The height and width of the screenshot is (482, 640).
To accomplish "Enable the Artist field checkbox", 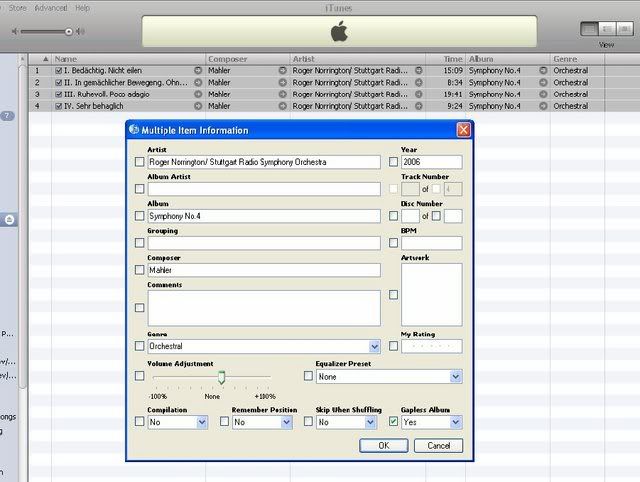I will pyautogui.click(x=140, y=162).
